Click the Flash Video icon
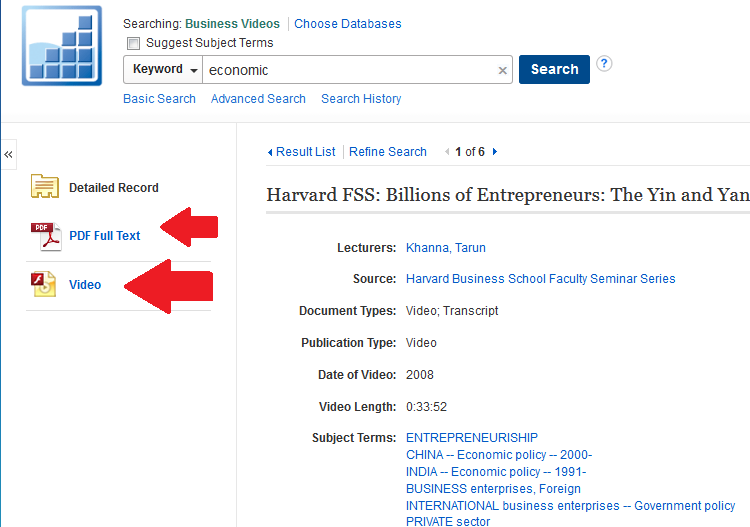 coord(45,285)
